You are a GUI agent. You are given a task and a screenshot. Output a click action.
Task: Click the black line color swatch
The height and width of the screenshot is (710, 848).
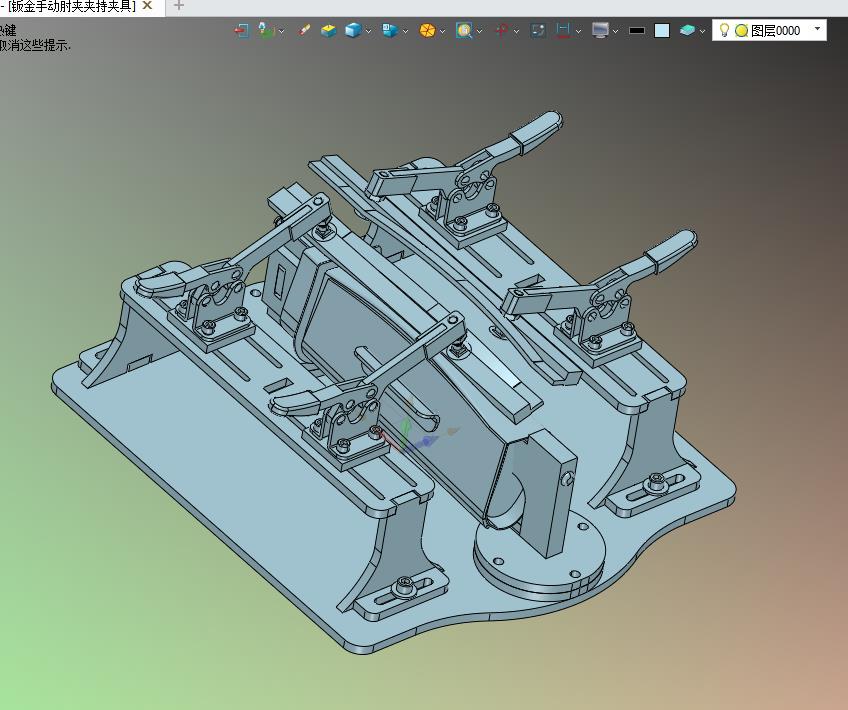(637, 31)
